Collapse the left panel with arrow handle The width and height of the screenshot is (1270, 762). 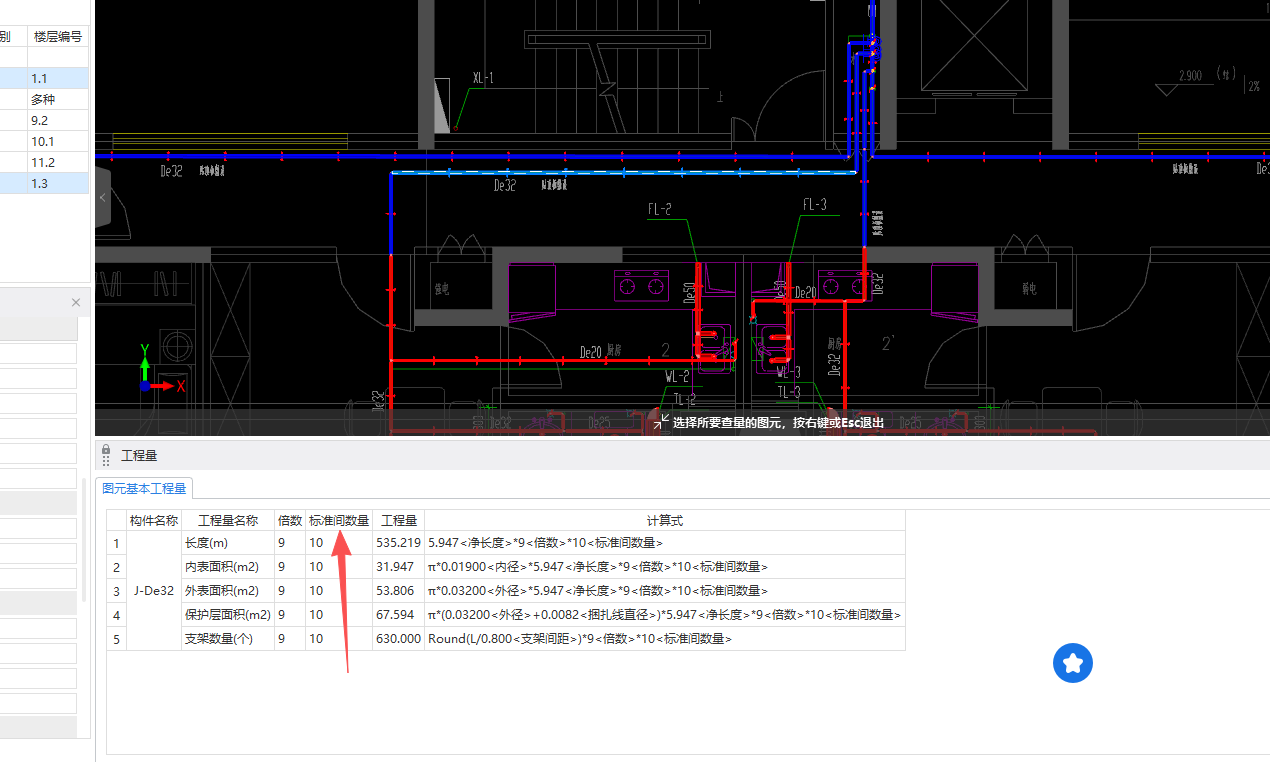pos(103,199)
